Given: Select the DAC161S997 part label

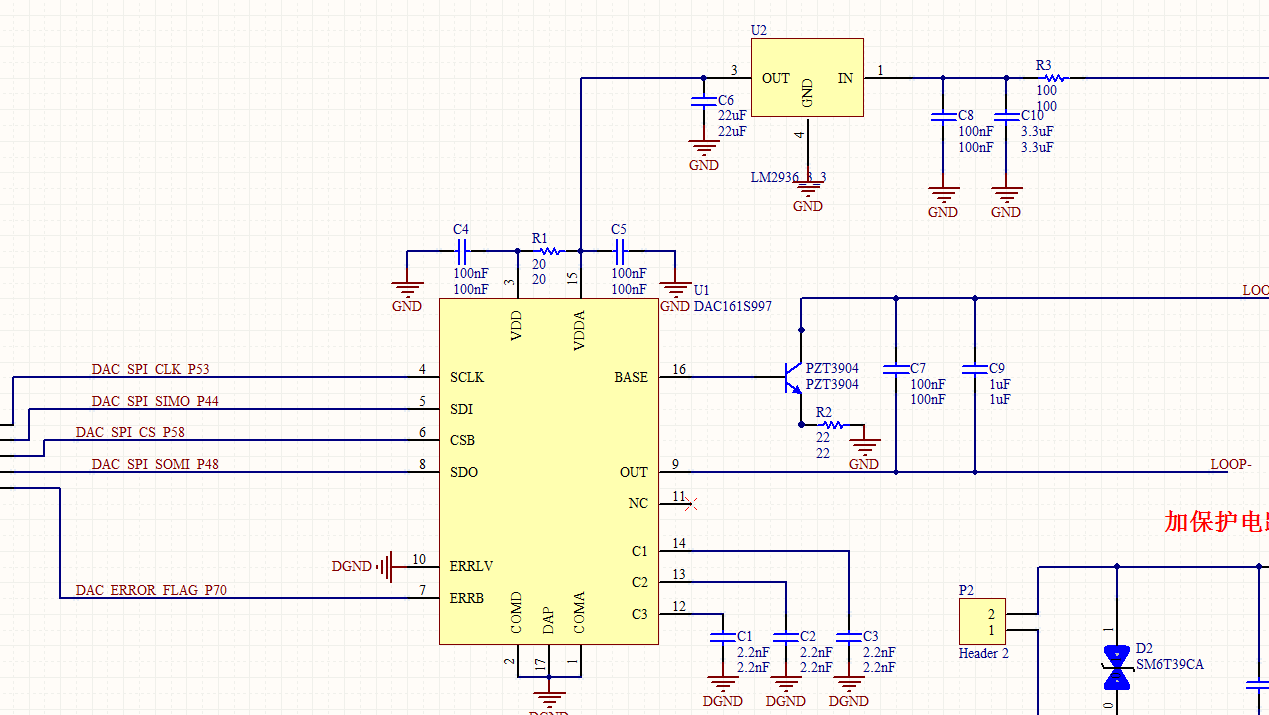Looking at the screenshot, I should pos(733,306).
